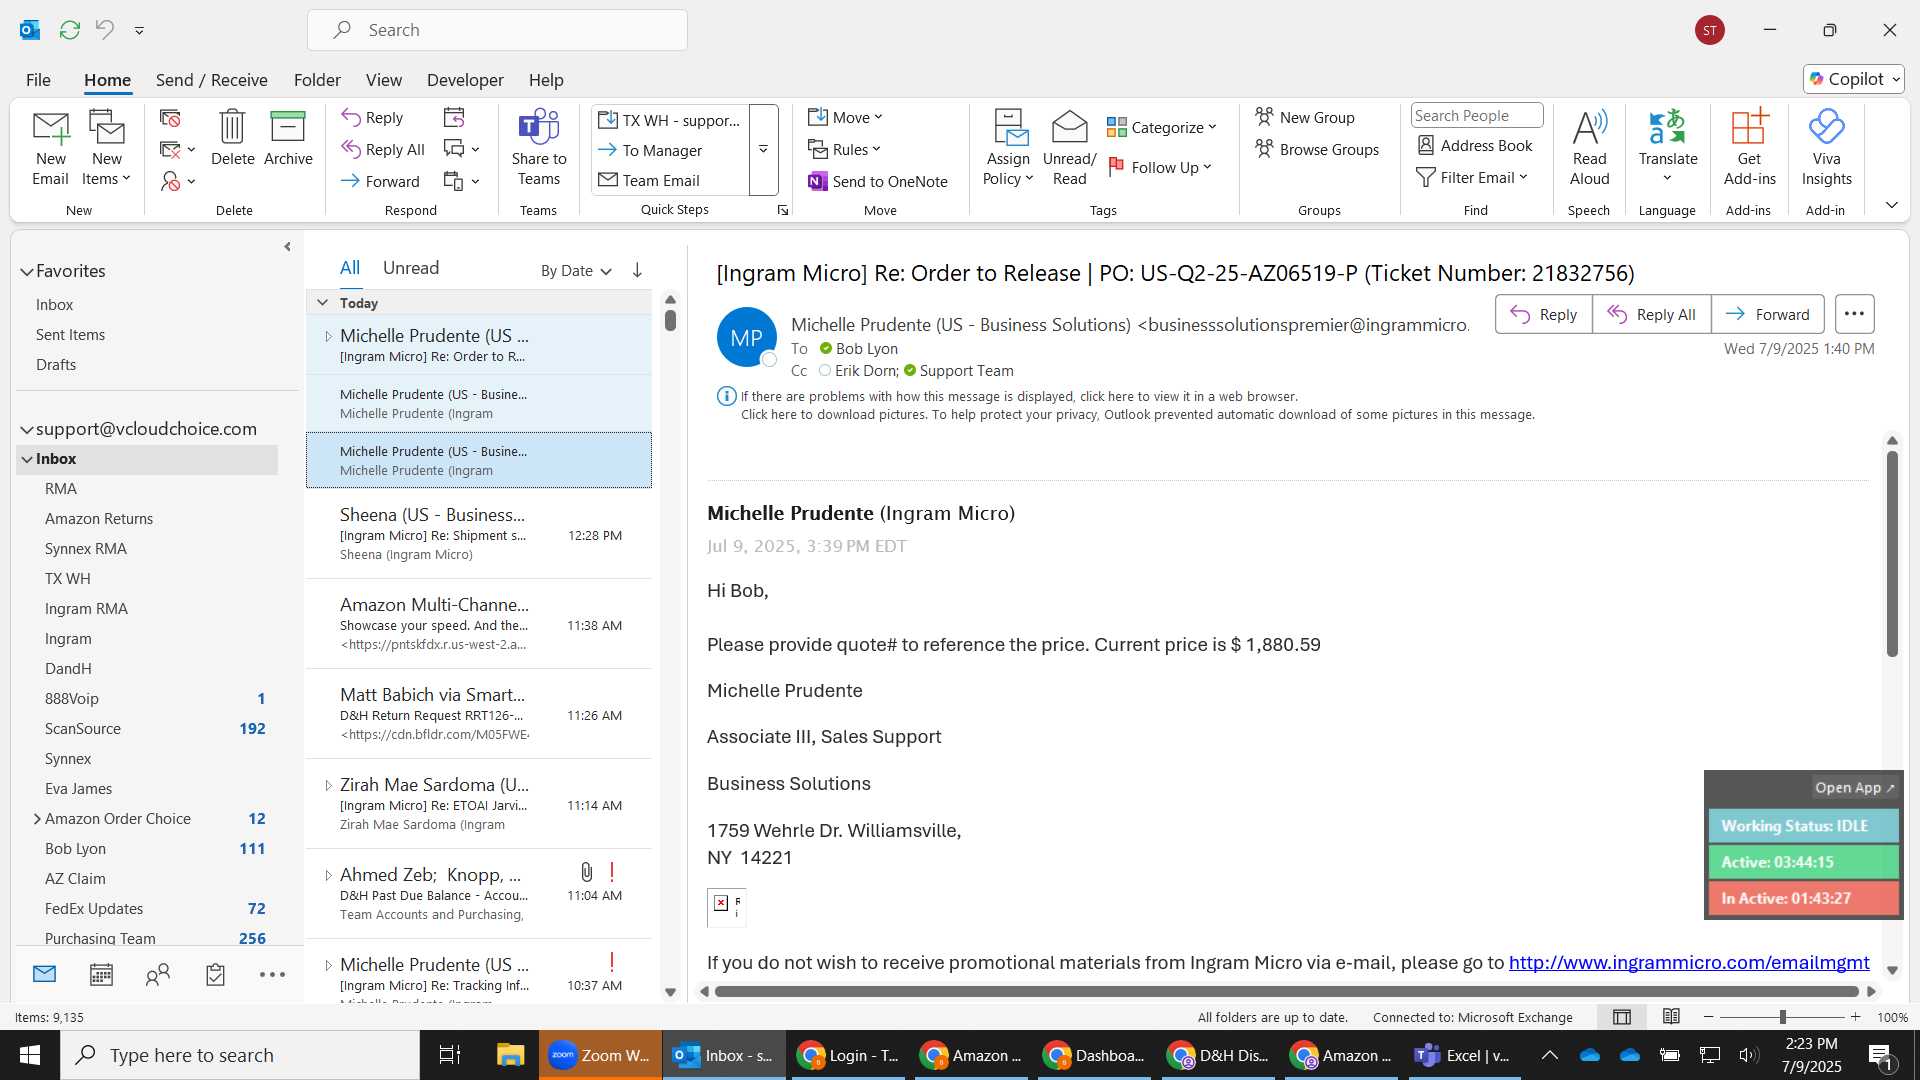Collapse the Favorites section
The height and width of the screenshot is (1080, 1920).
tap(26, 271)
